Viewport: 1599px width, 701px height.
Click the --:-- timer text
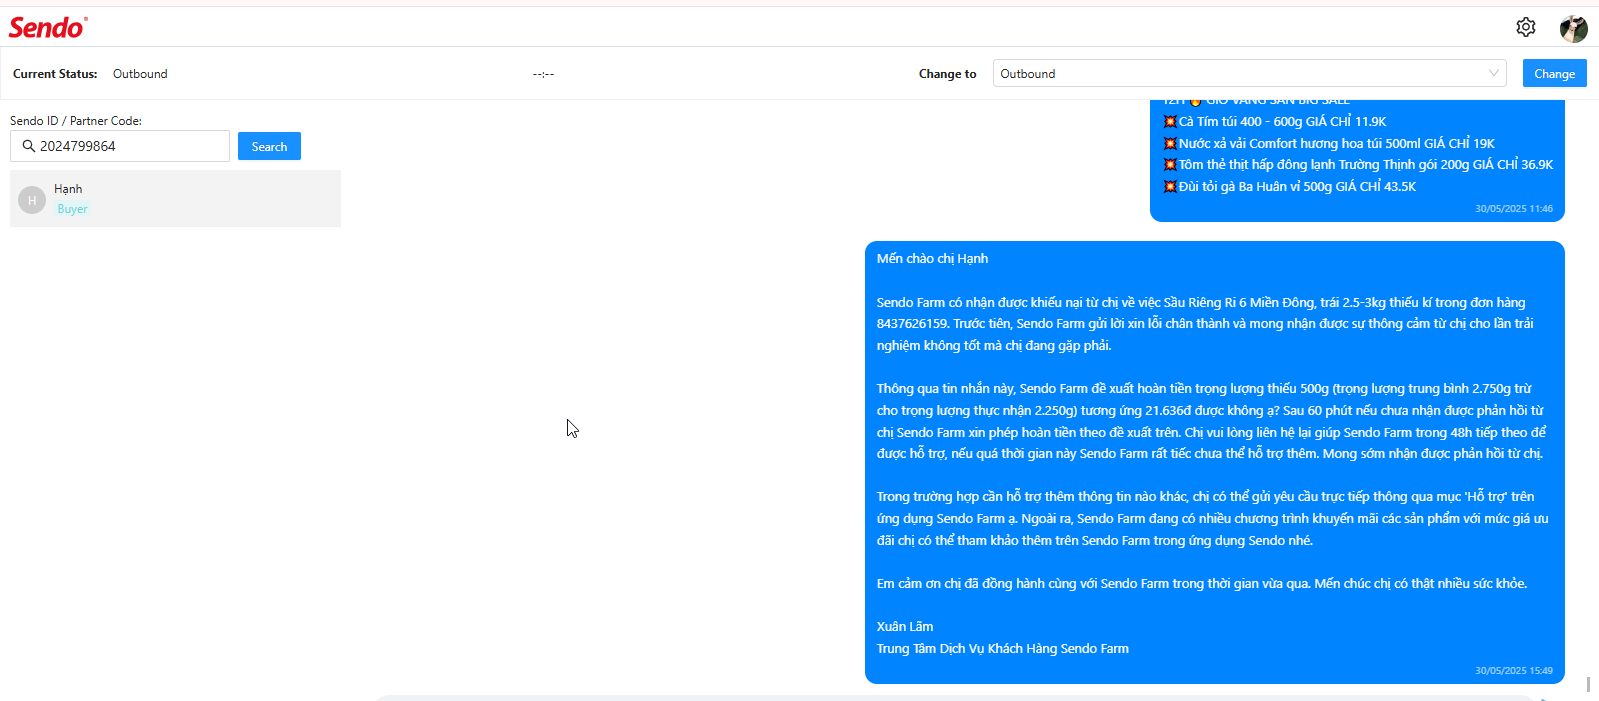pos(543,74)
